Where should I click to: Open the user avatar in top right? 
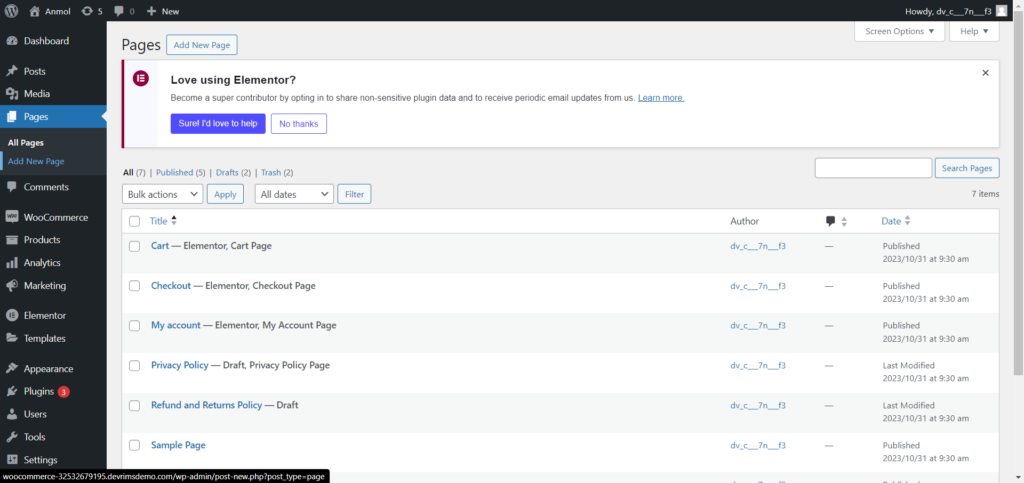(x=1001, y=10)
